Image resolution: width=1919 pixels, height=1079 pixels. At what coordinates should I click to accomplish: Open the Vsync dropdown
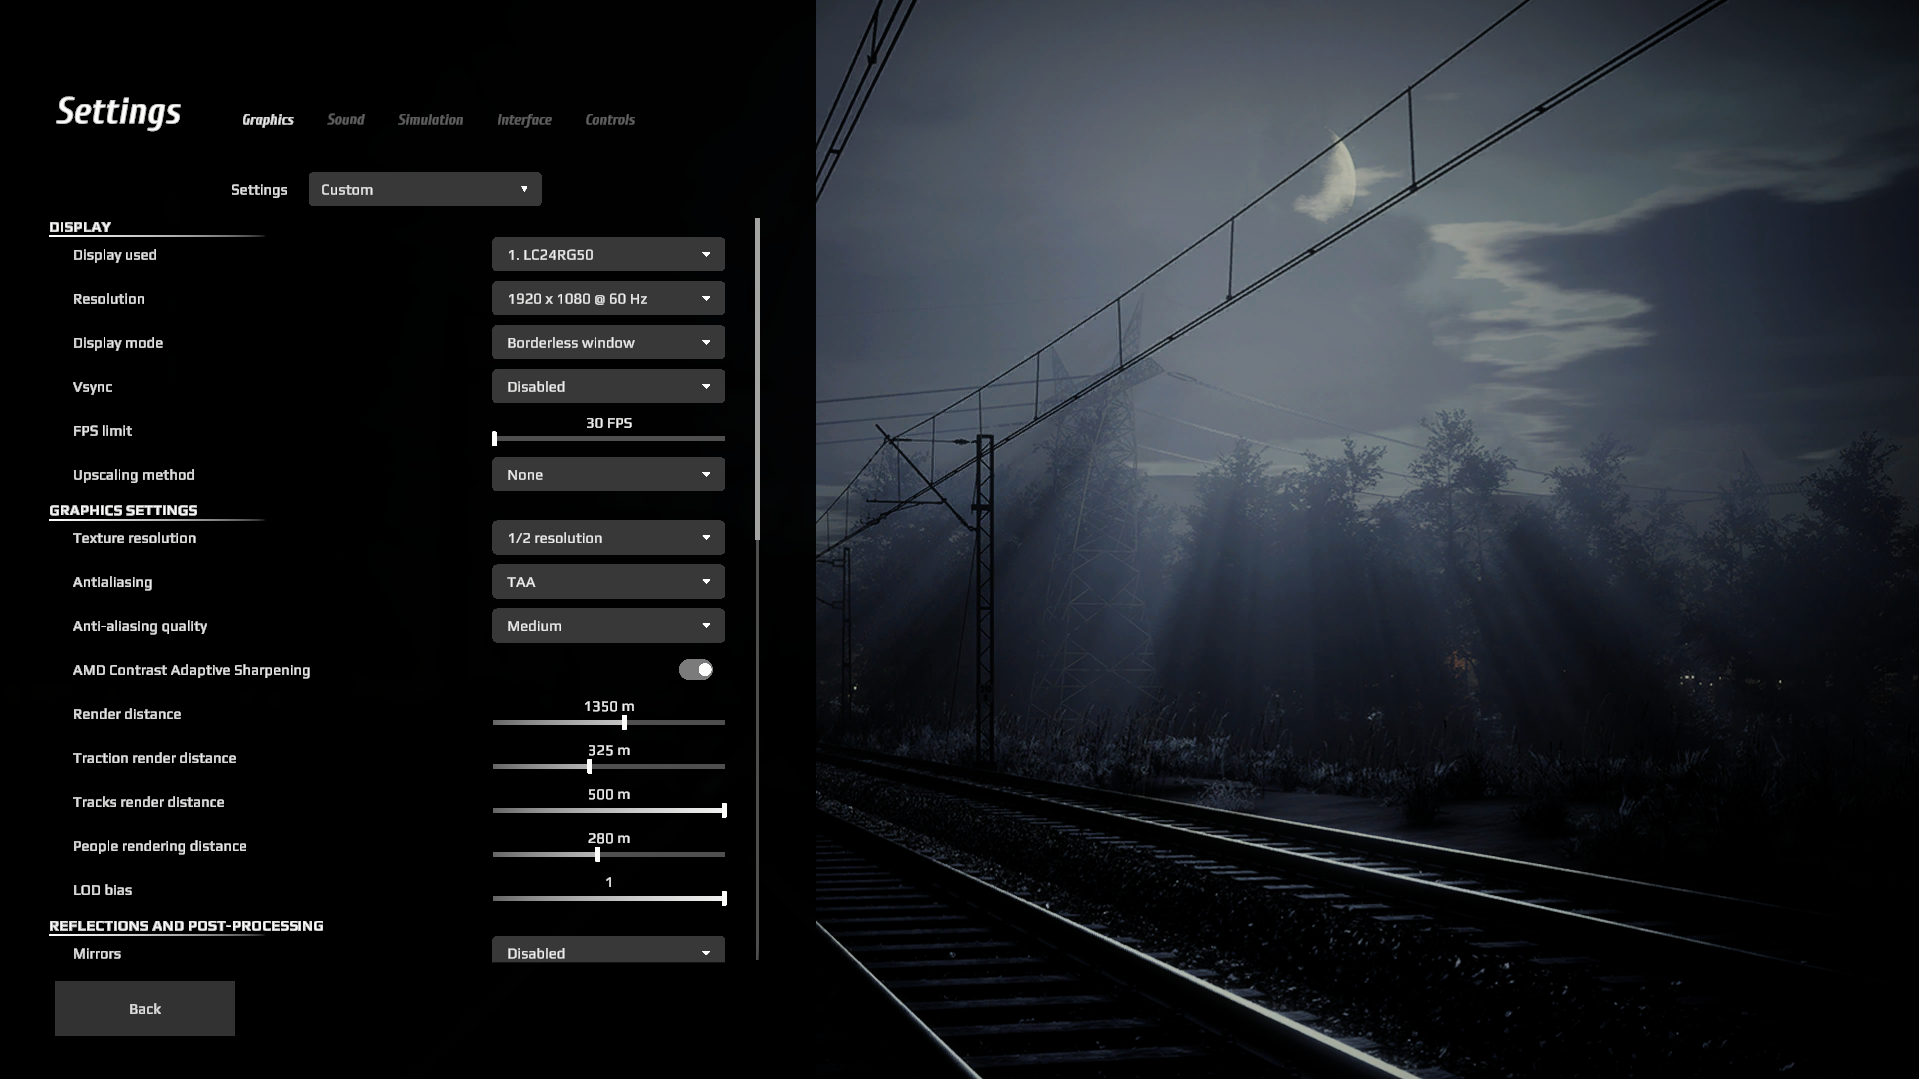click(x=608, y=387)
